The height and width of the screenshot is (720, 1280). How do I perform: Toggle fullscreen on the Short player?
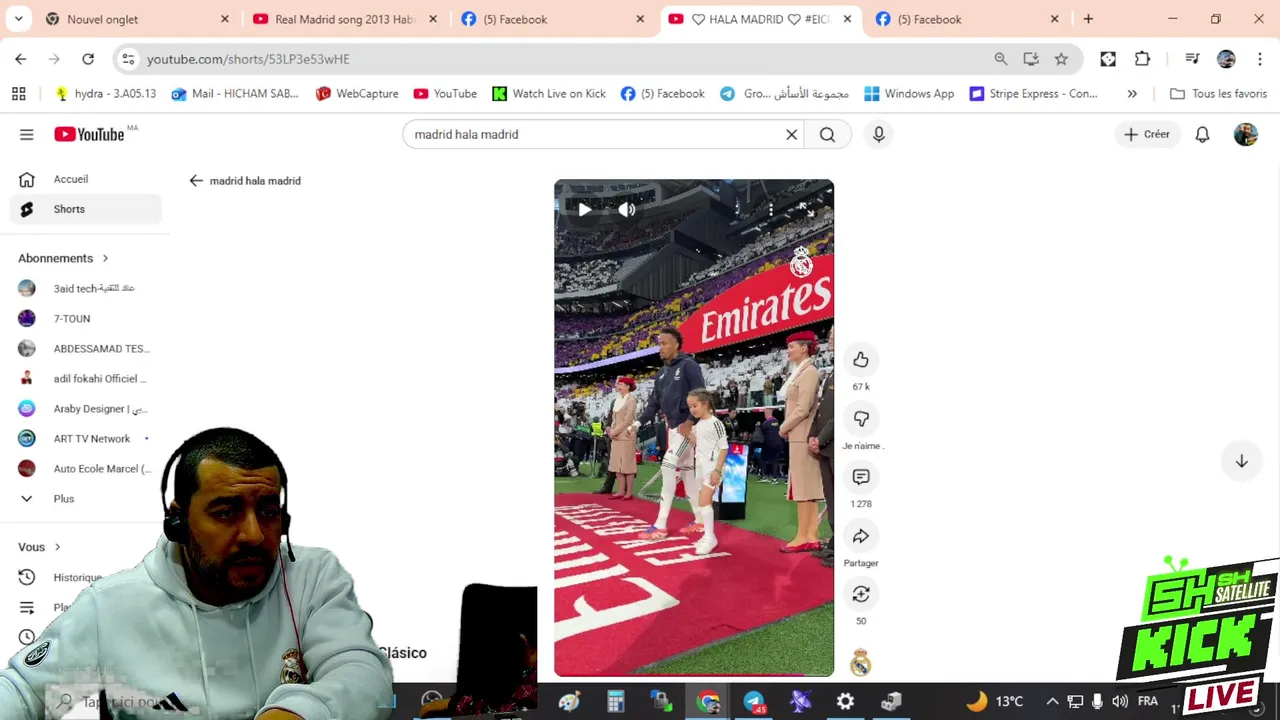[807, 210]
